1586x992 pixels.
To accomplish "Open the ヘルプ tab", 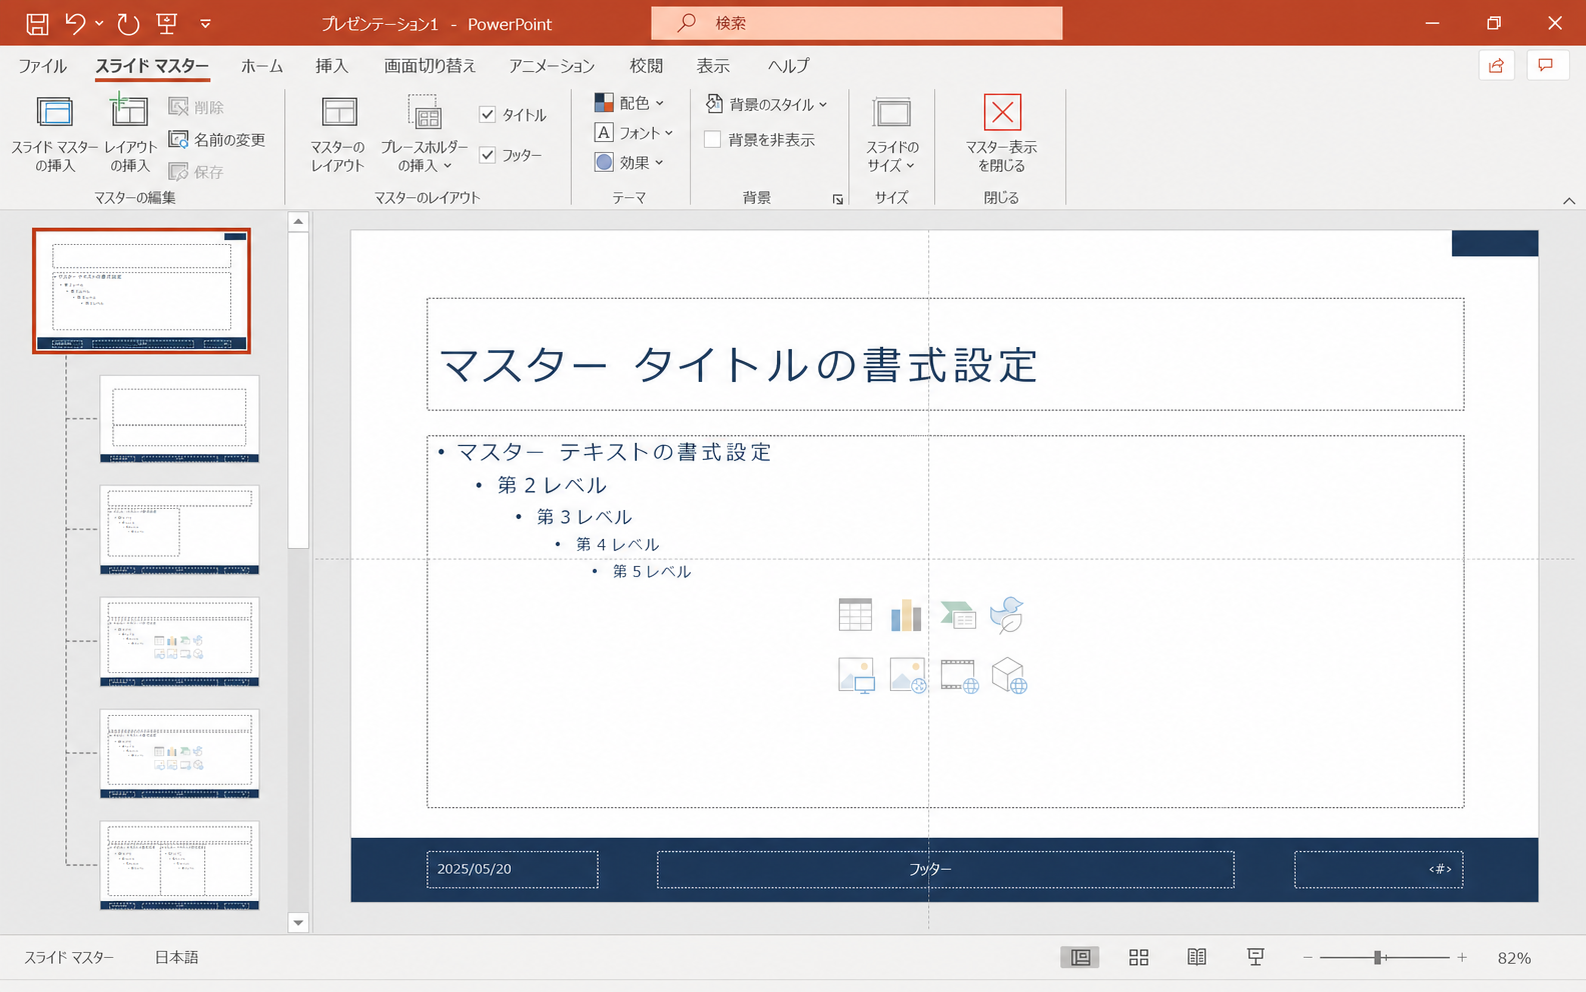I will (x=789, y=66).
